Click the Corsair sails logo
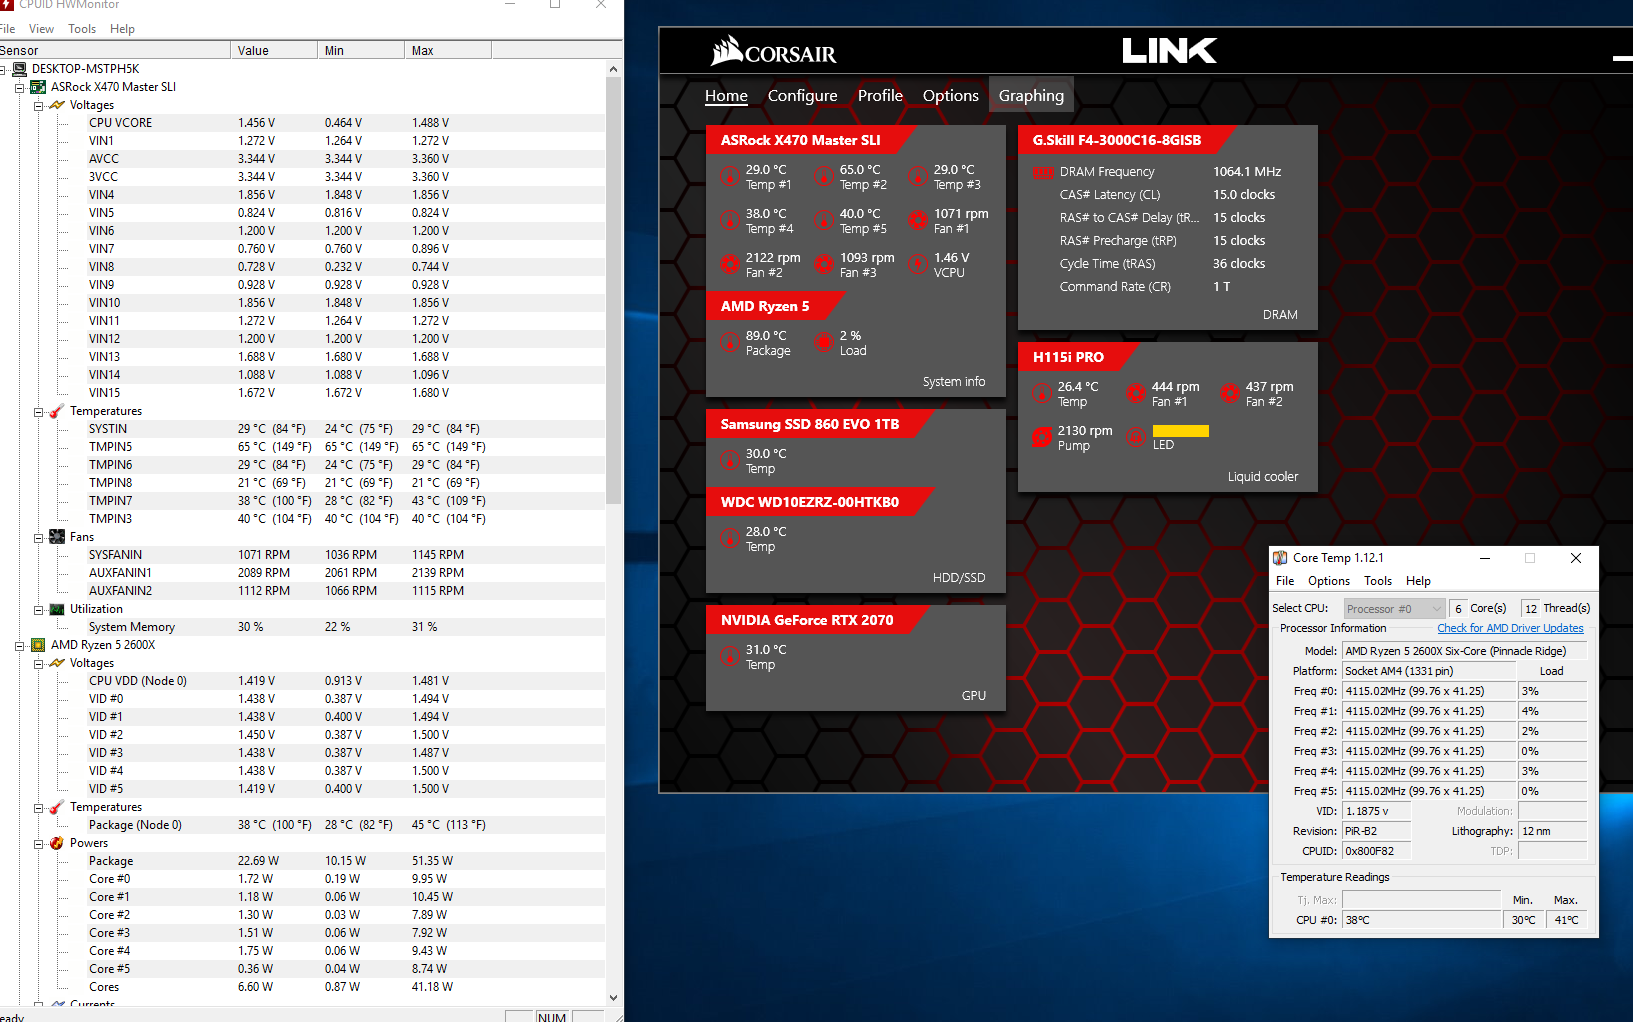 coord(727,50)
